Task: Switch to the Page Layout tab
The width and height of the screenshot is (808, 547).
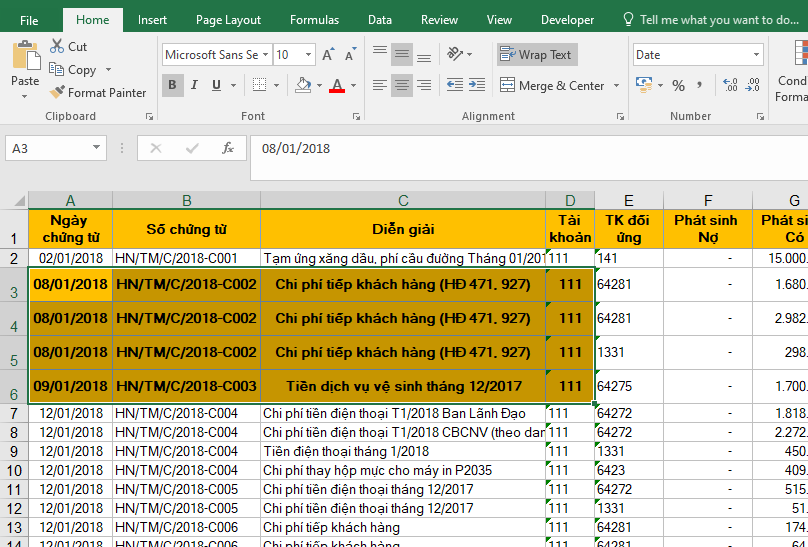Action: (228, 20)
